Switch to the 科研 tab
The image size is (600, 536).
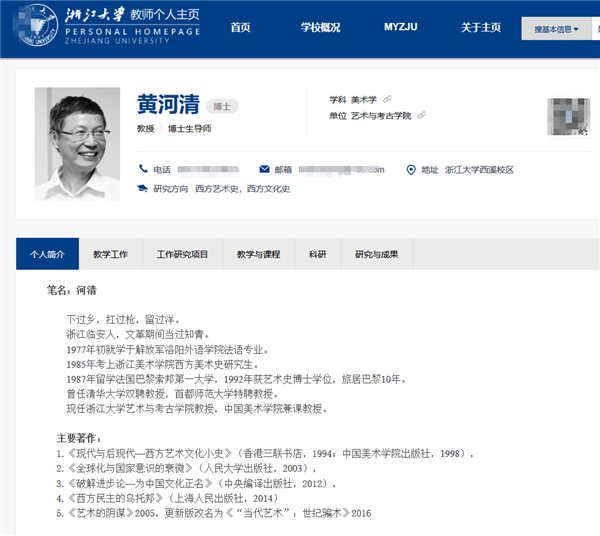click(318, 254)
